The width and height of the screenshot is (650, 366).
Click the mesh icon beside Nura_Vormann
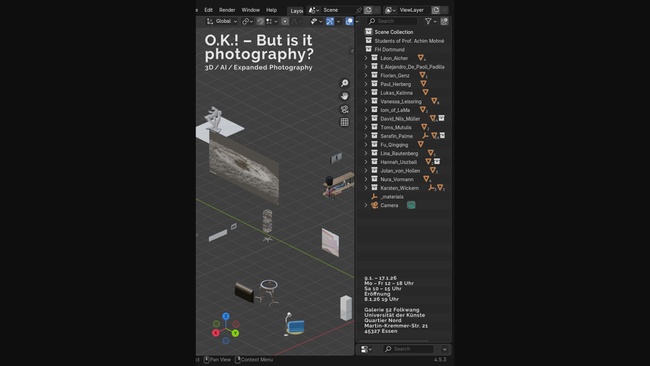pos(426,179)
